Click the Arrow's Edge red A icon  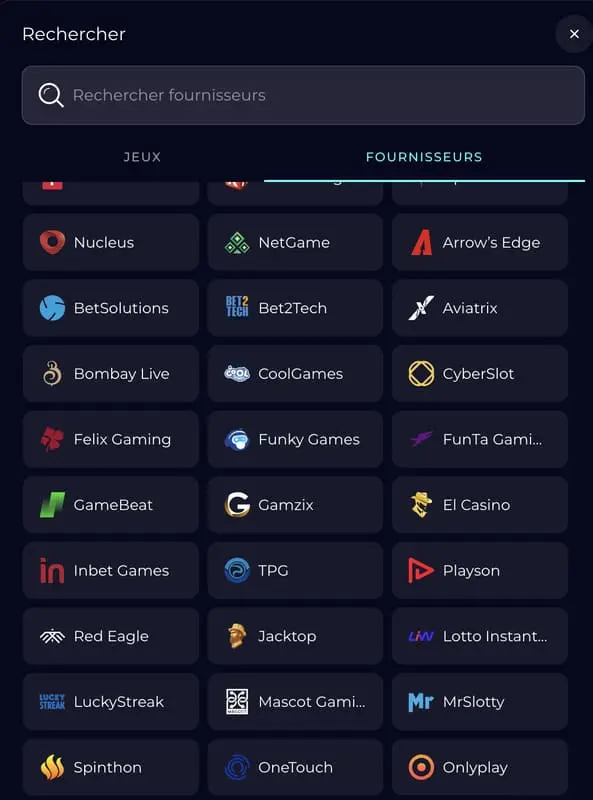coord(422,242)
